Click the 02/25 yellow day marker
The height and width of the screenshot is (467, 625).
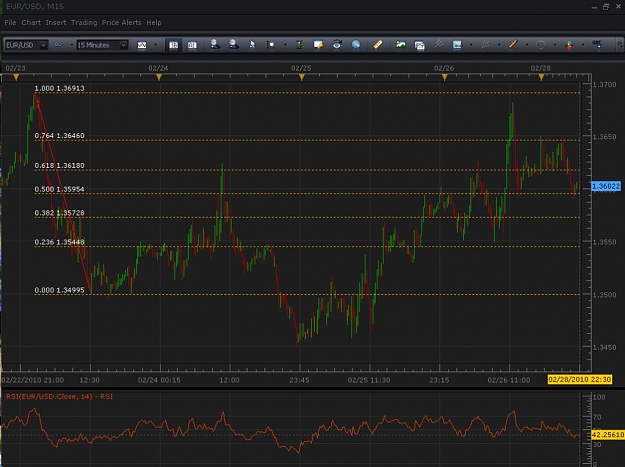click(302, 77)
